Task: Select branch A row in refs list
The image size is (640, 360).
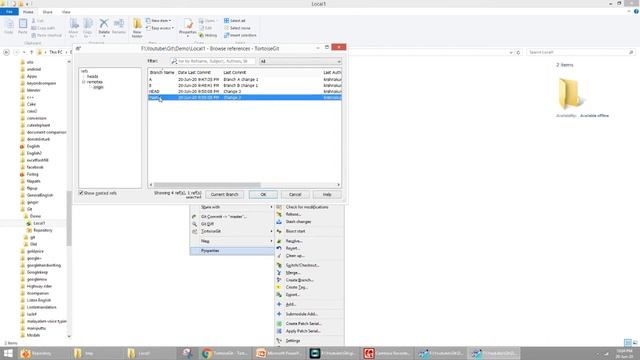Action: point(244,80)
